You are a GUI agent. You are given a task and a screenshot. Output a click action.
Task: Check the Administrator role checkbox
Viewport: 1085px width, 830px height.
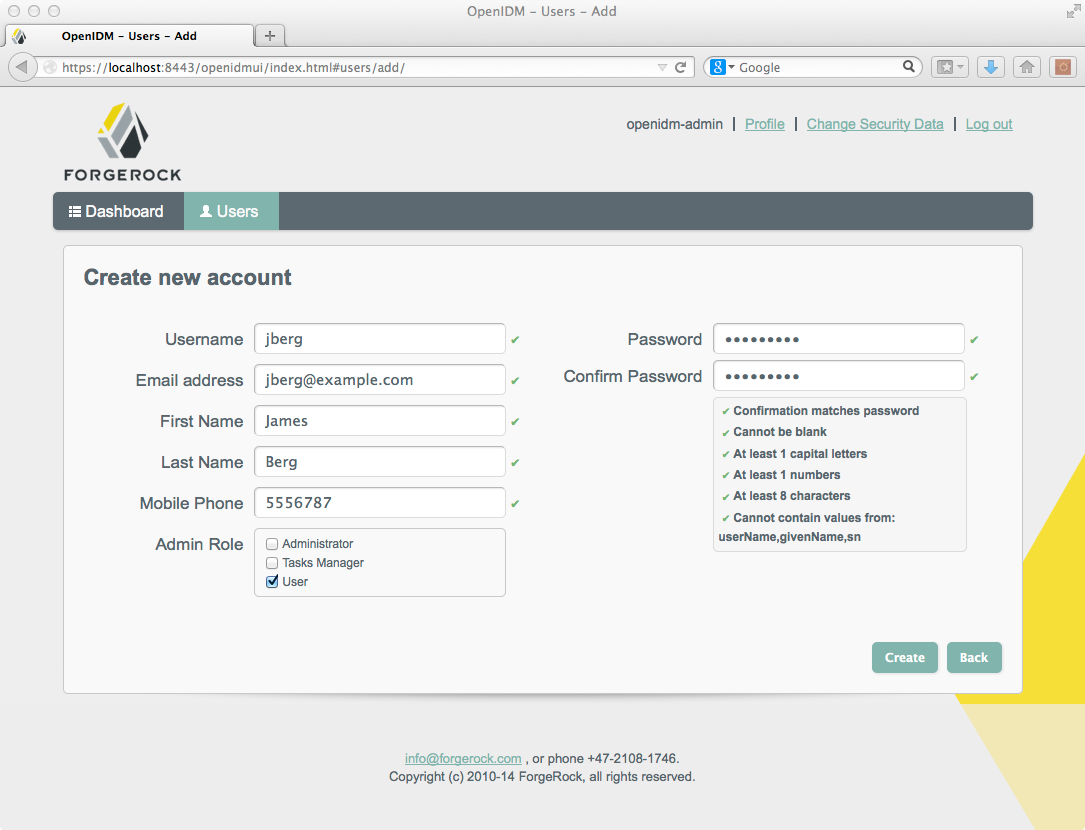tap(272, 544)
